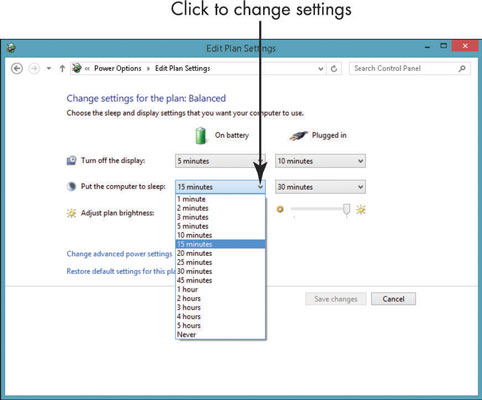Click the Edit Plan Settings breadcrumb
482x400 pixels.
(183, 68)
